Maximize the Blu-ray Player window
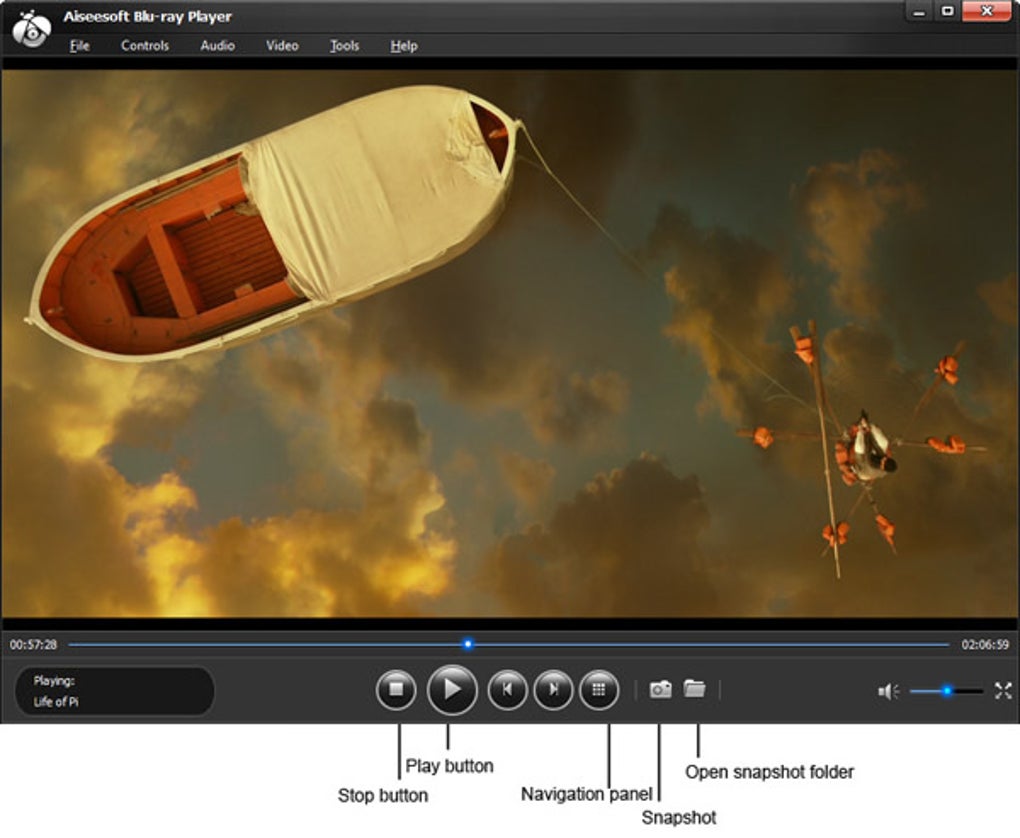 [x=947, y=11]
